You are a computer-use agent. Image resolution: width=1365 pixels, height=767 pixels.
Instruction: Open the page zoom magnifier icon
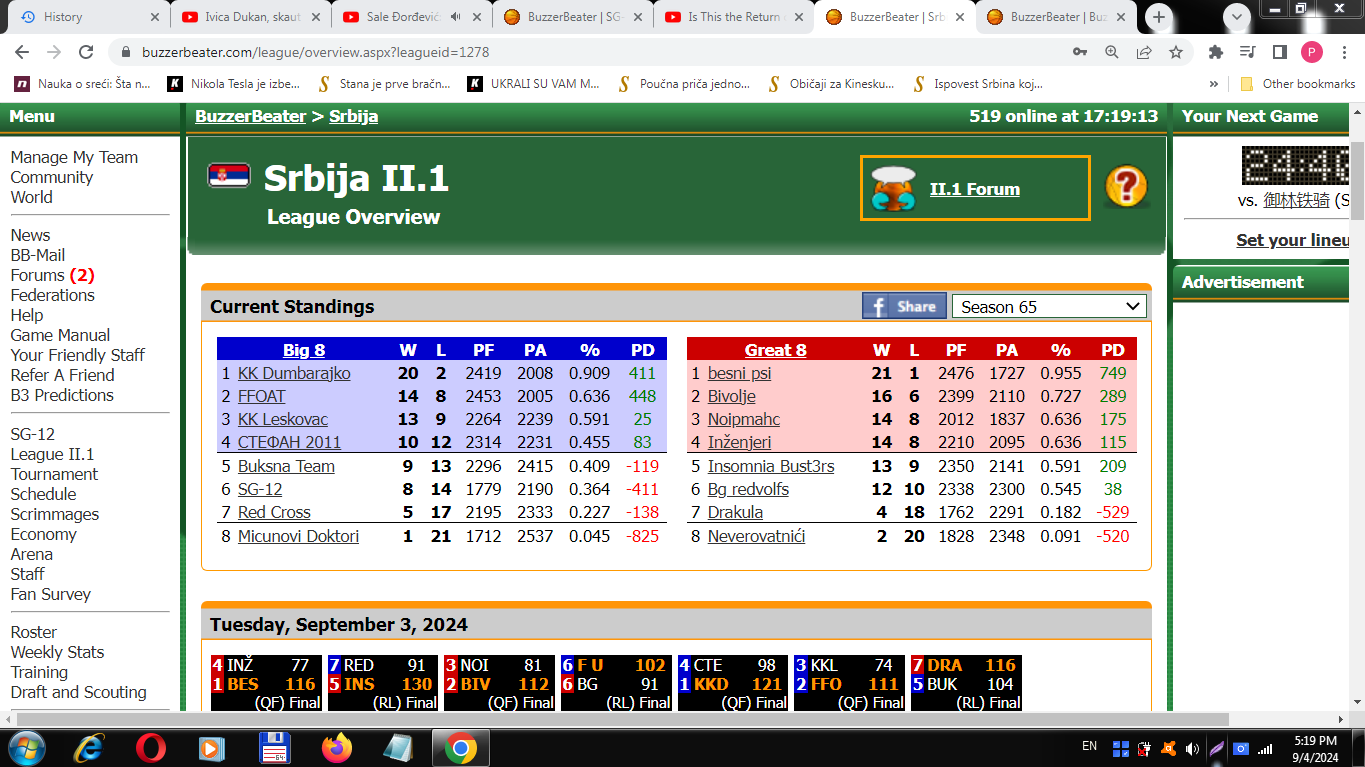[1112, 52]
